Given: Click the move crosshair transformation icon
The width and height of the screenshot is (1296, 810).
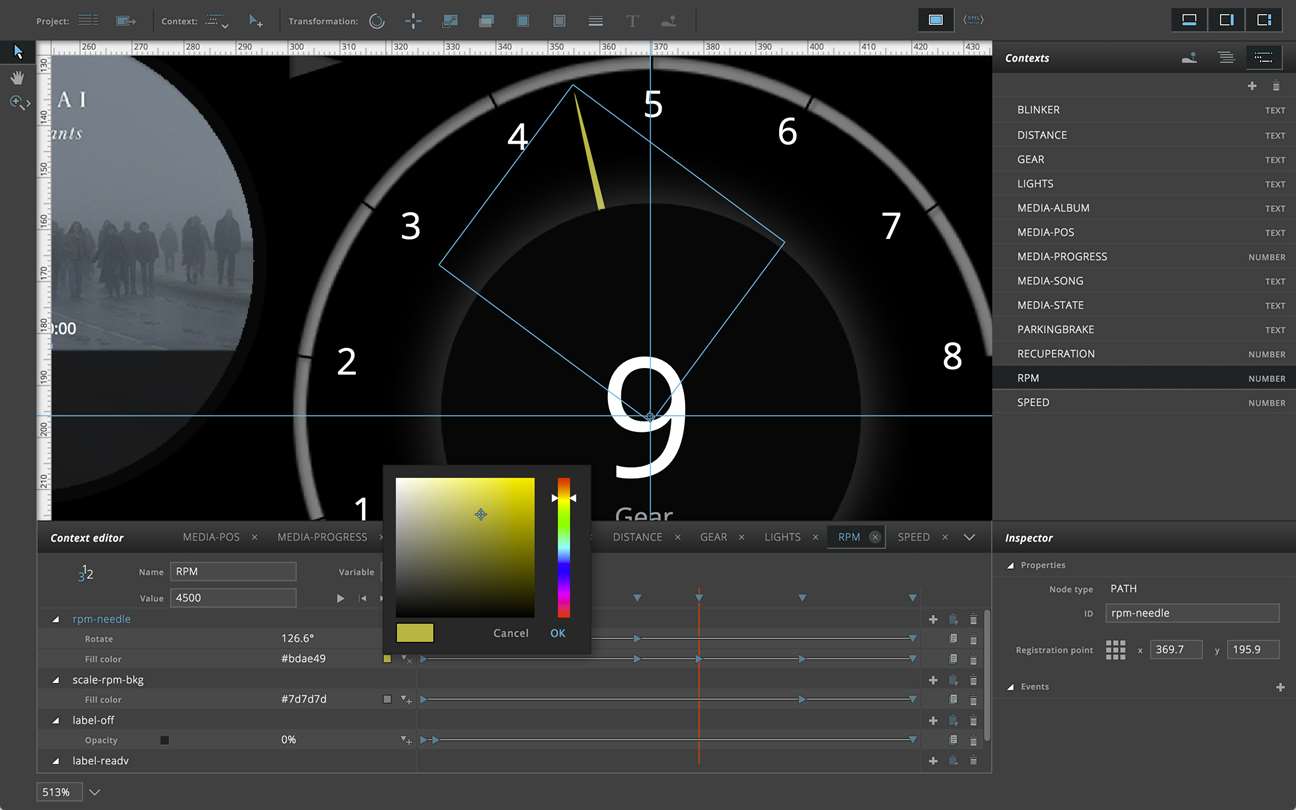Looking at the screenshot, I should click(x=413, y=21).
